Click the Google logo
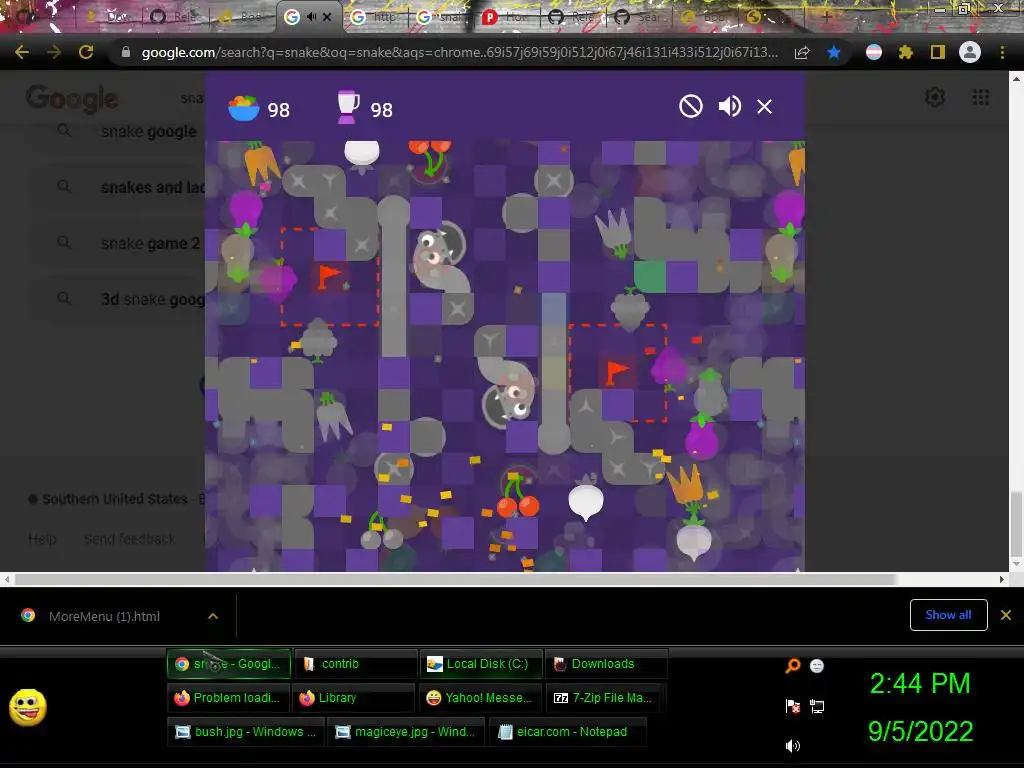The height and width of the screenshot is (768, 1024). tap(72, 99)
